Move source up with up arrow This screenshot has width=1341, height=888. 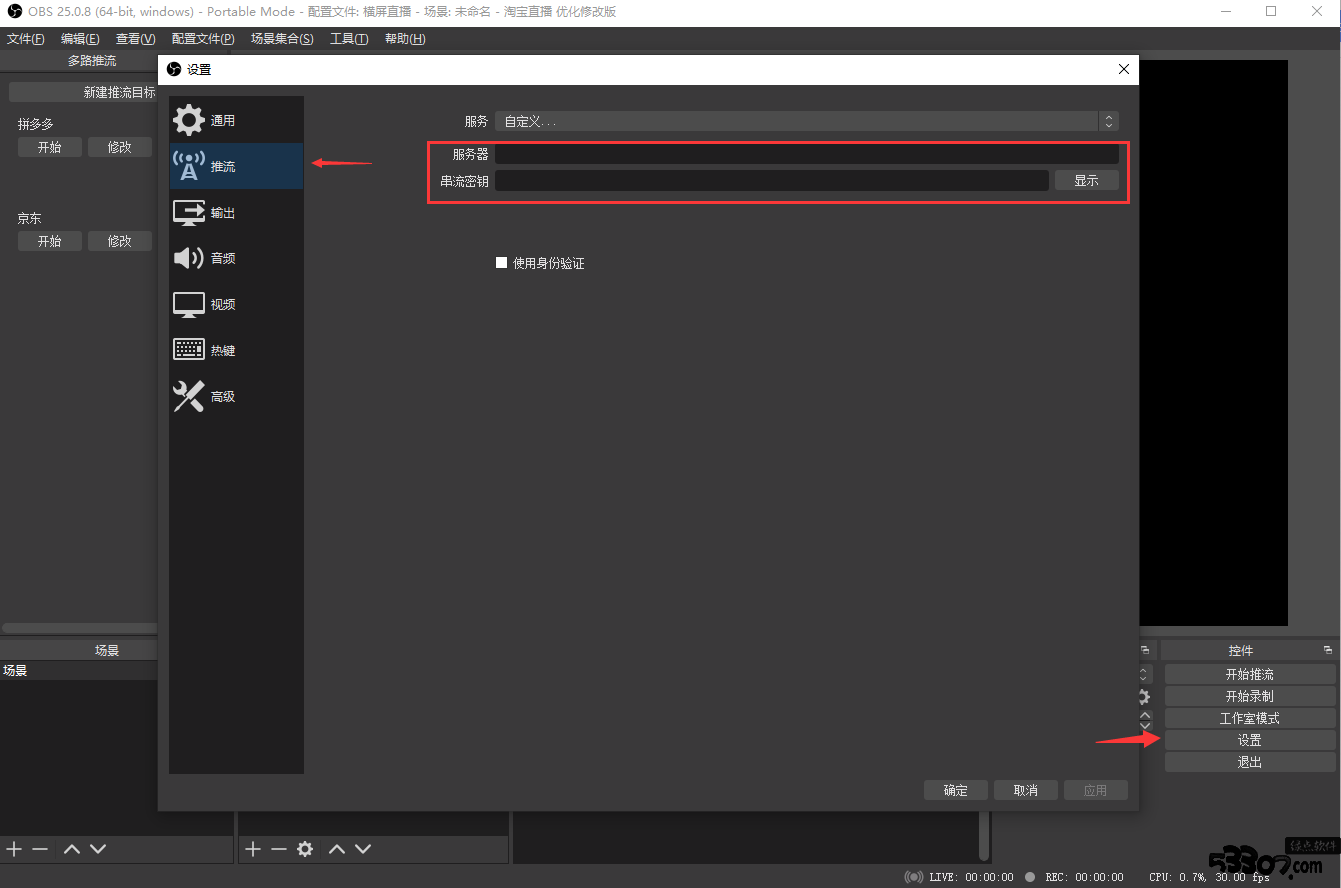(x=337, y=849)
